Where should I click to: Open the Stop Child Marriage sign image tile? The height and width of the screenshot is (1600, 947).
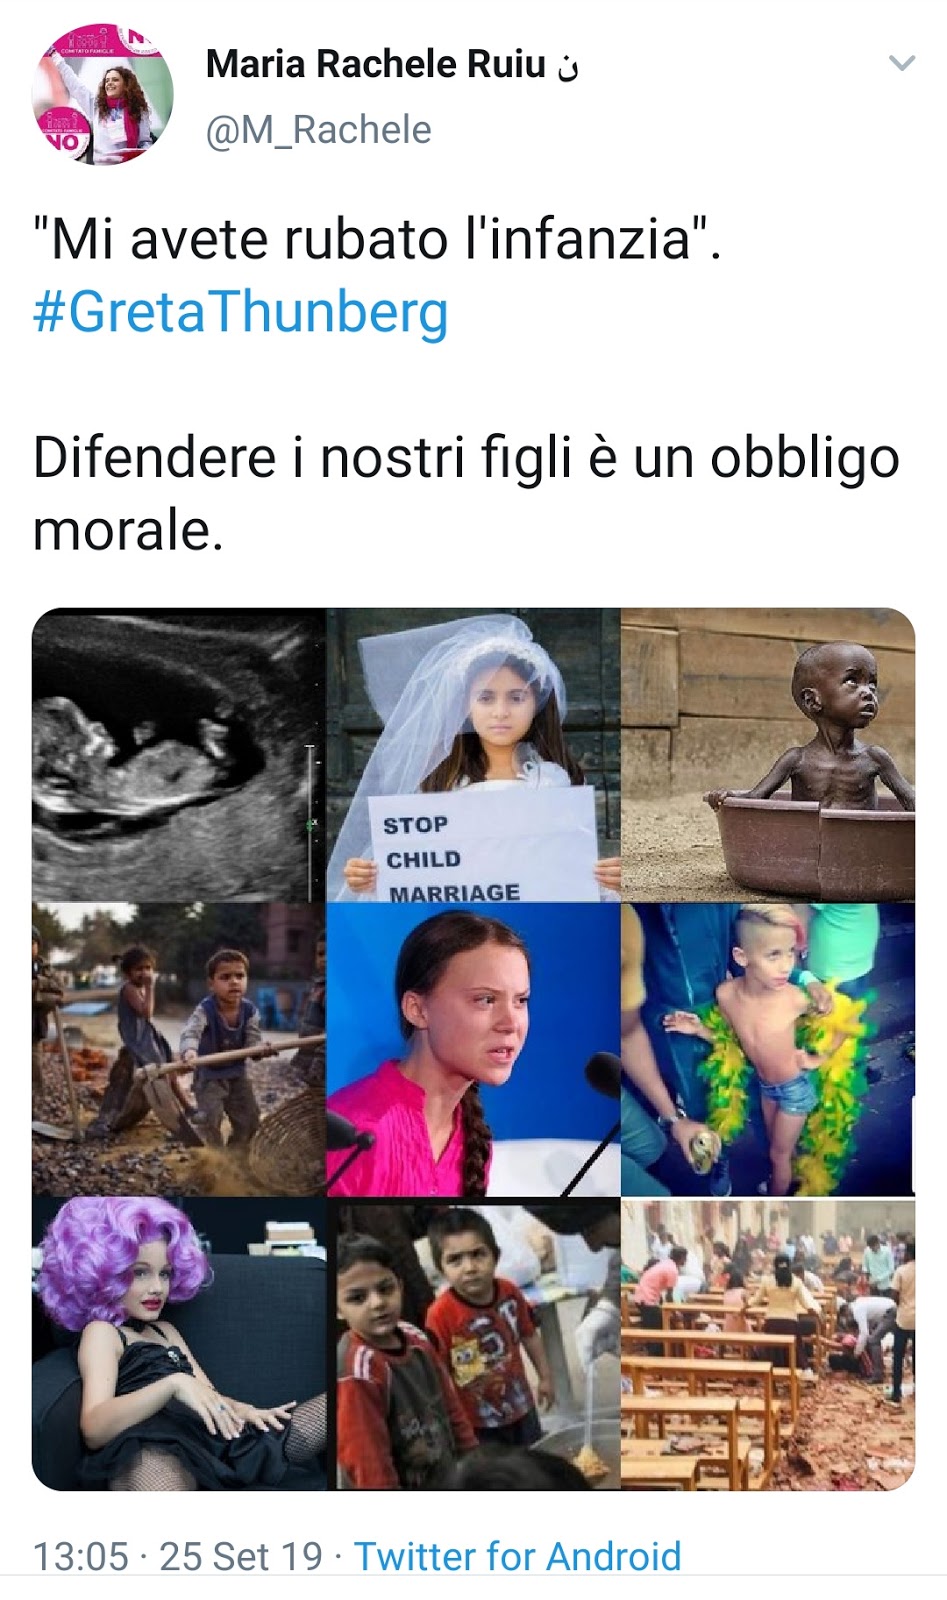point(473,755)
